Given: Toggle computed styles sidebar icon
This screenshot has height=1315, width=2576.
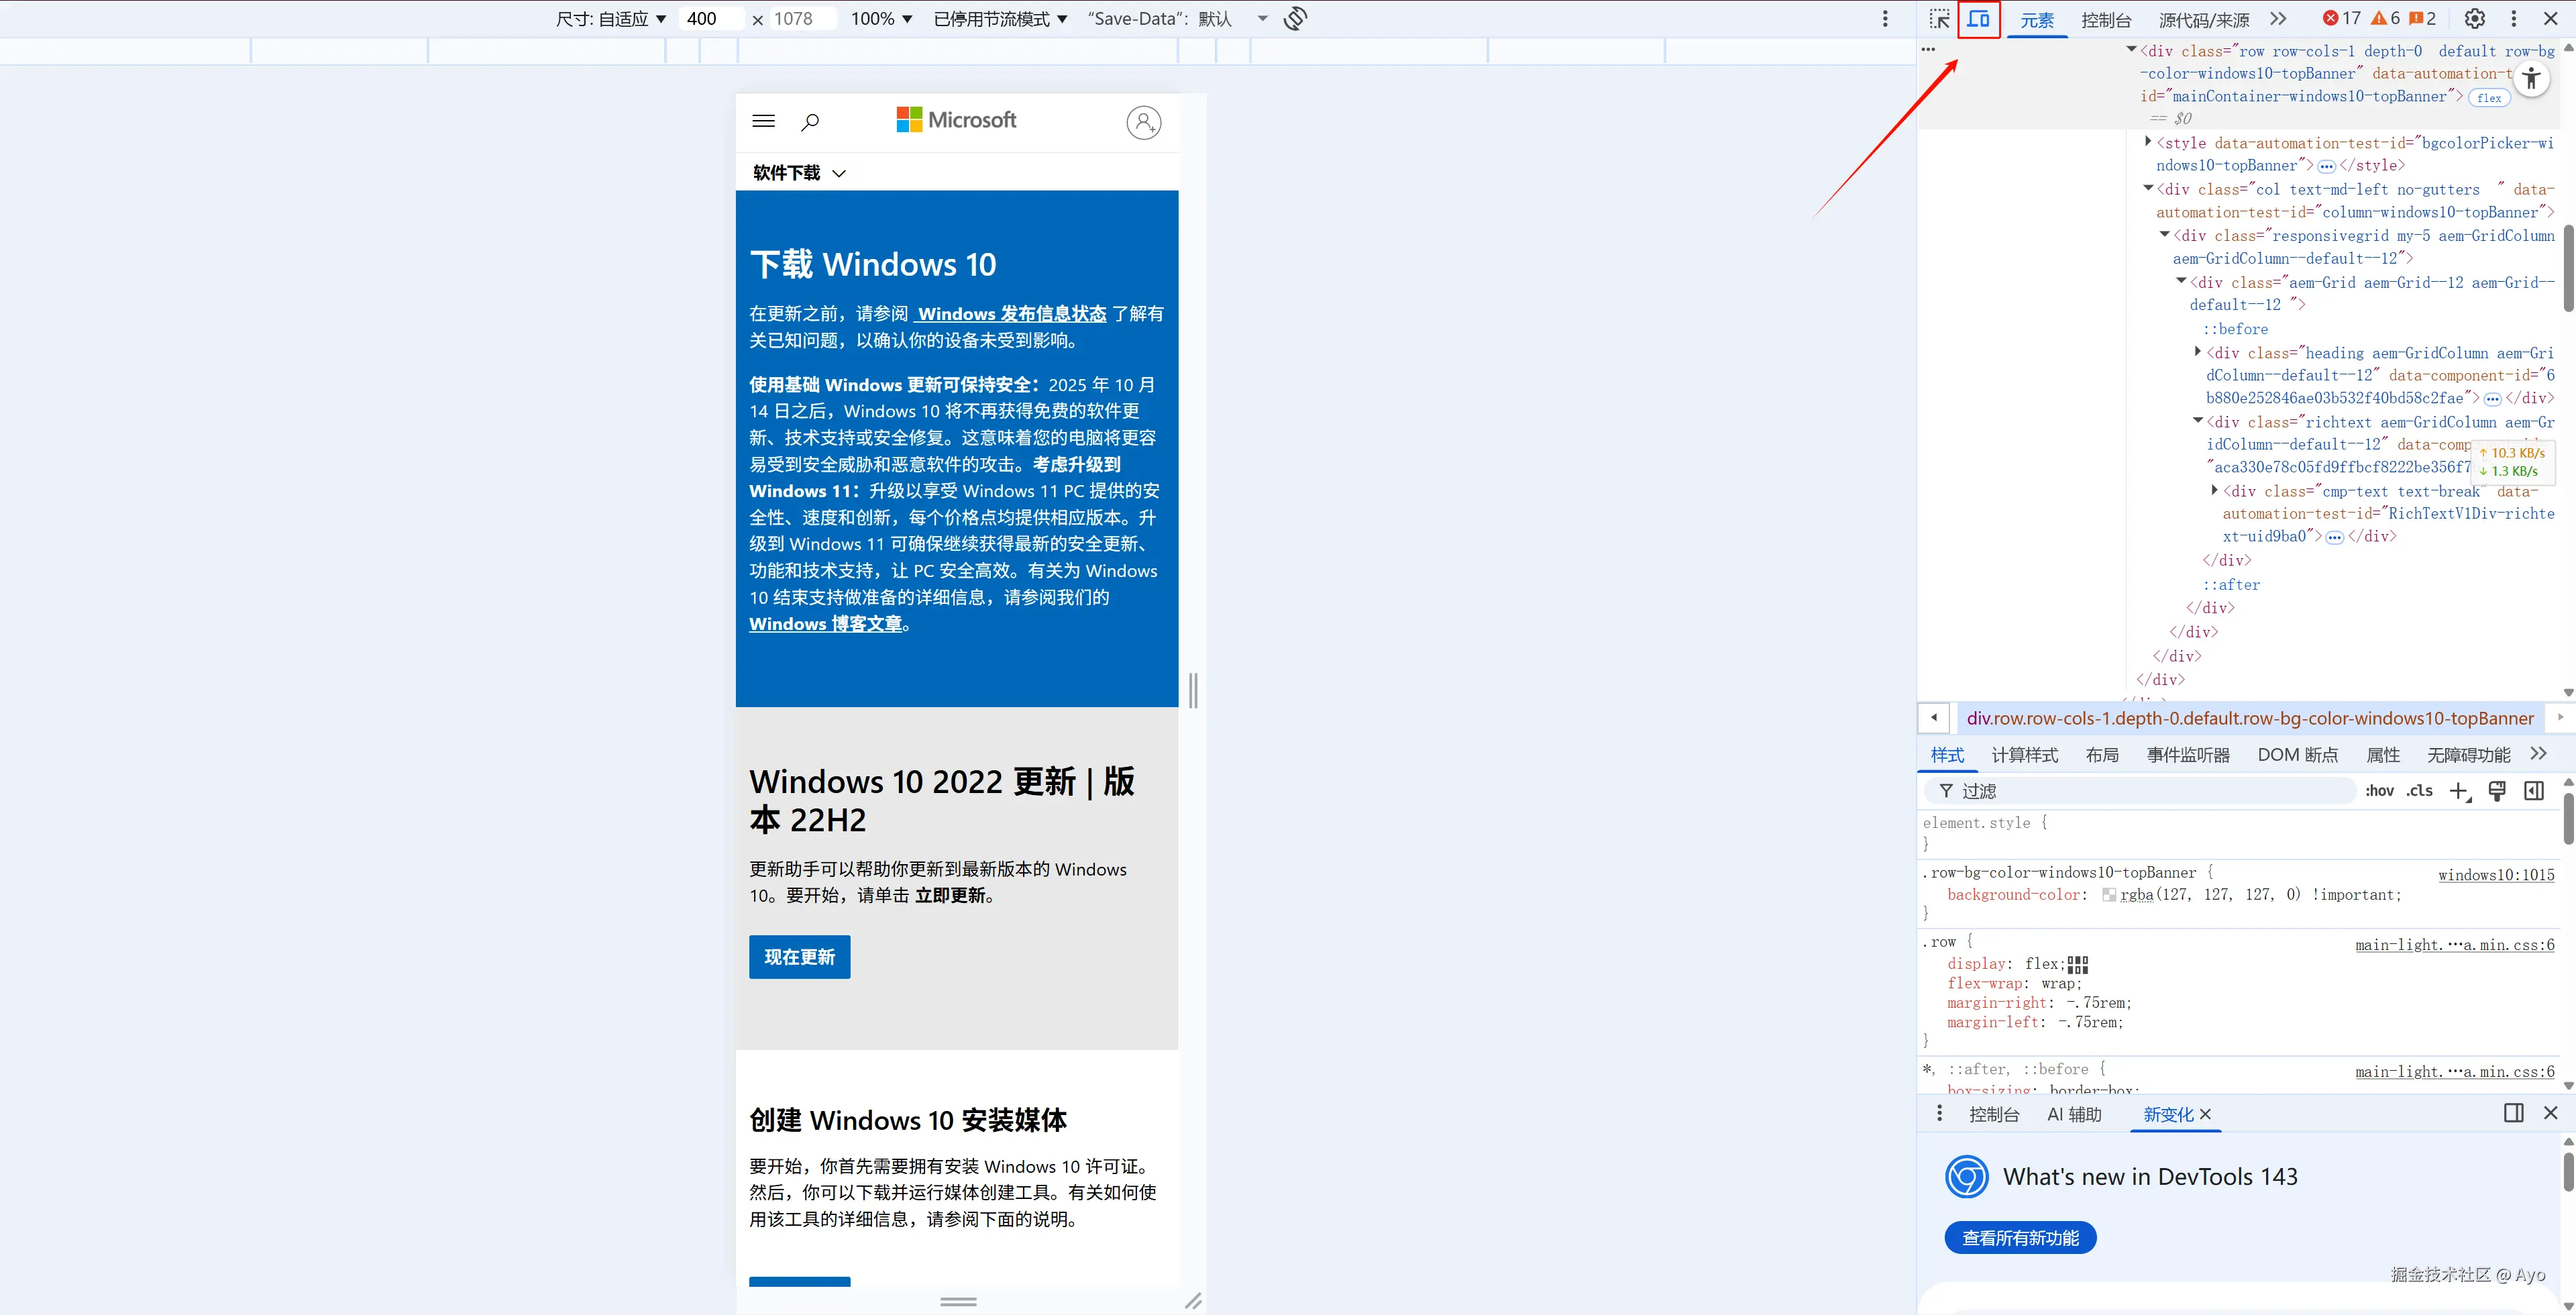Looking at the screenshot, I should point(2533,791).
